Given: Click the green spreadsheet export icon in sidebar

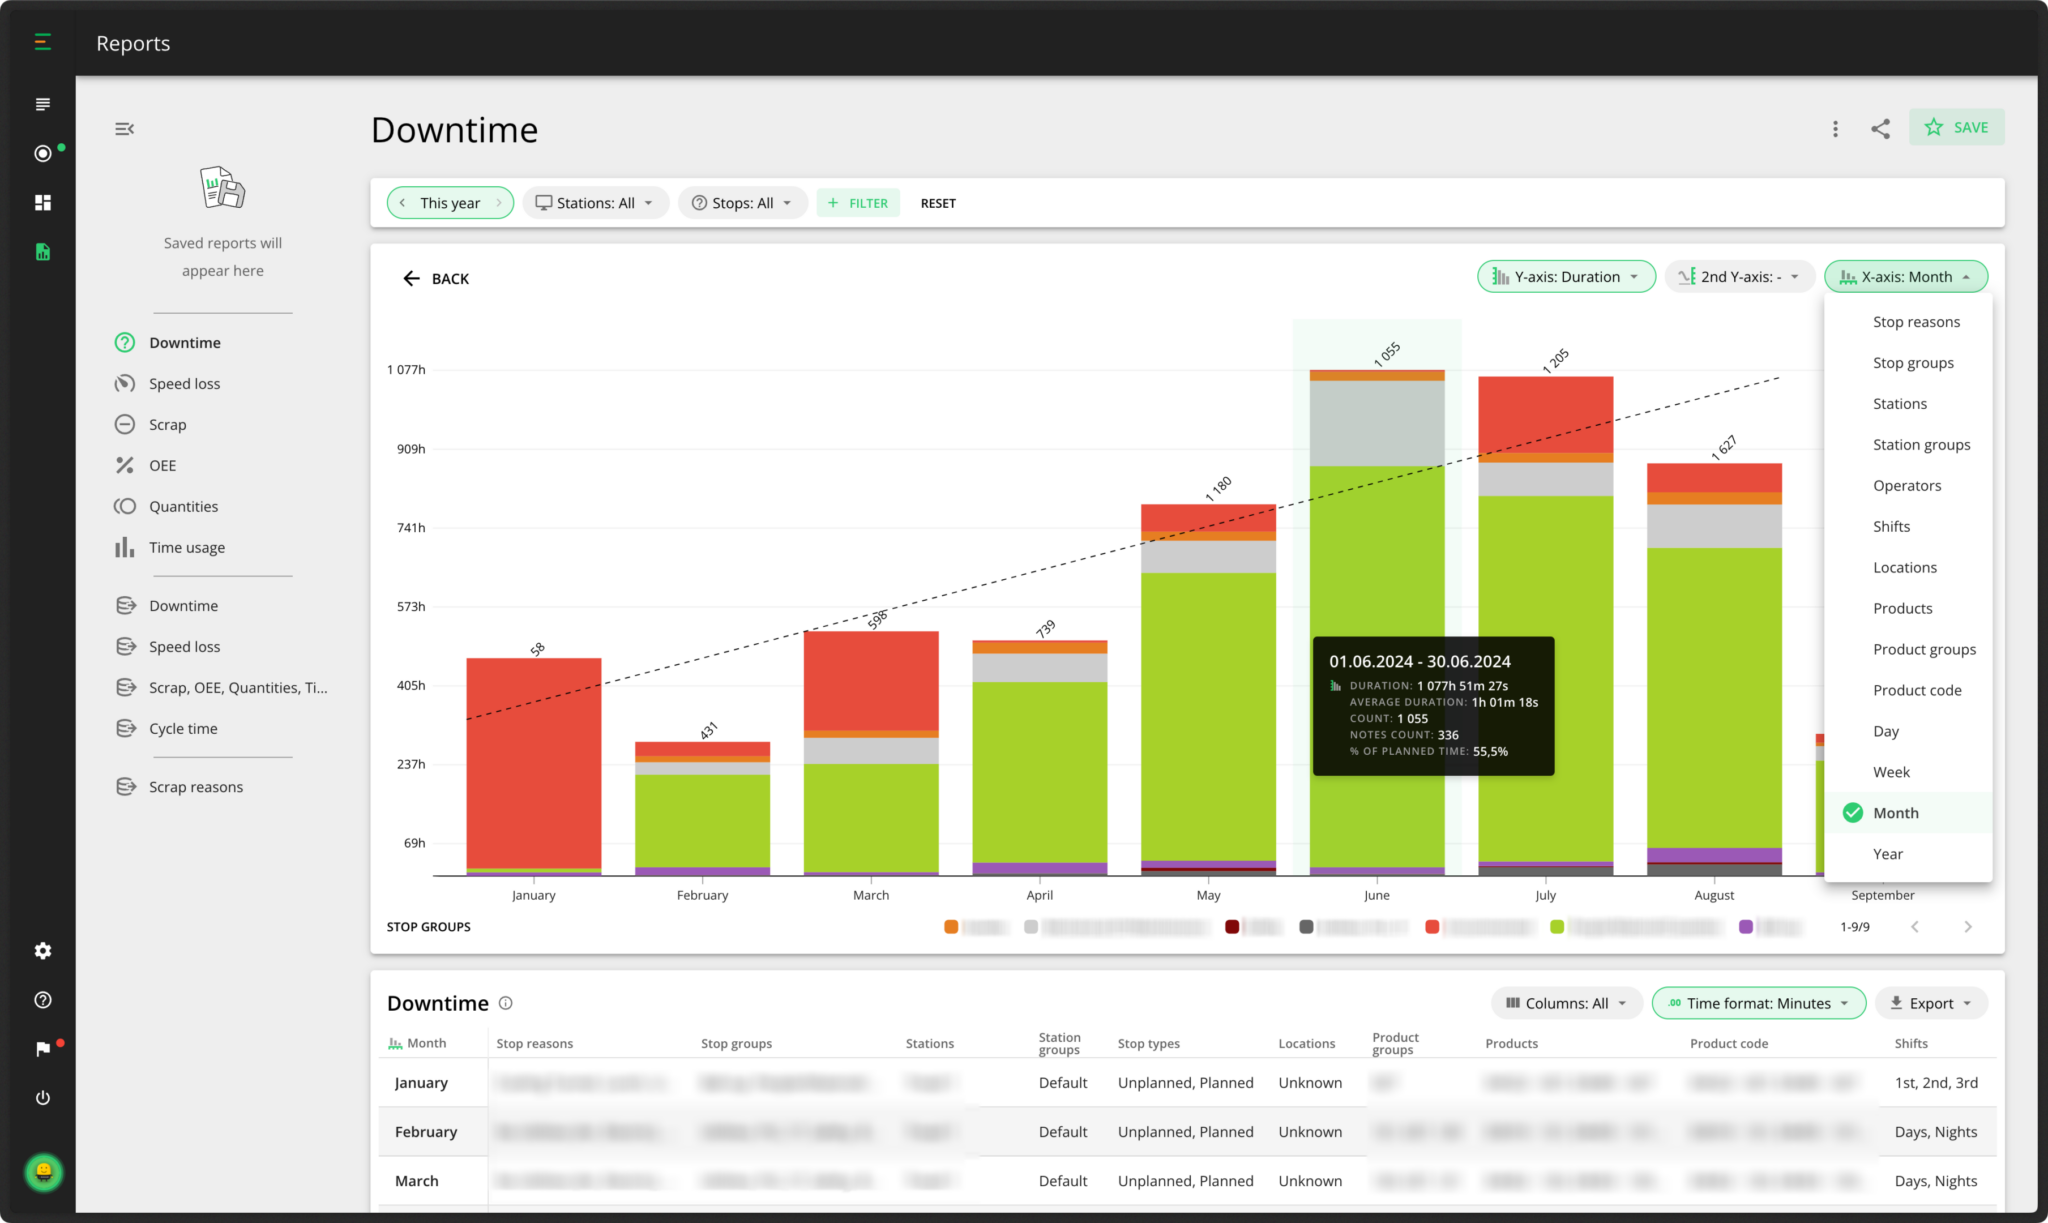Looking at the screenshot, I should tap(42, 251).
